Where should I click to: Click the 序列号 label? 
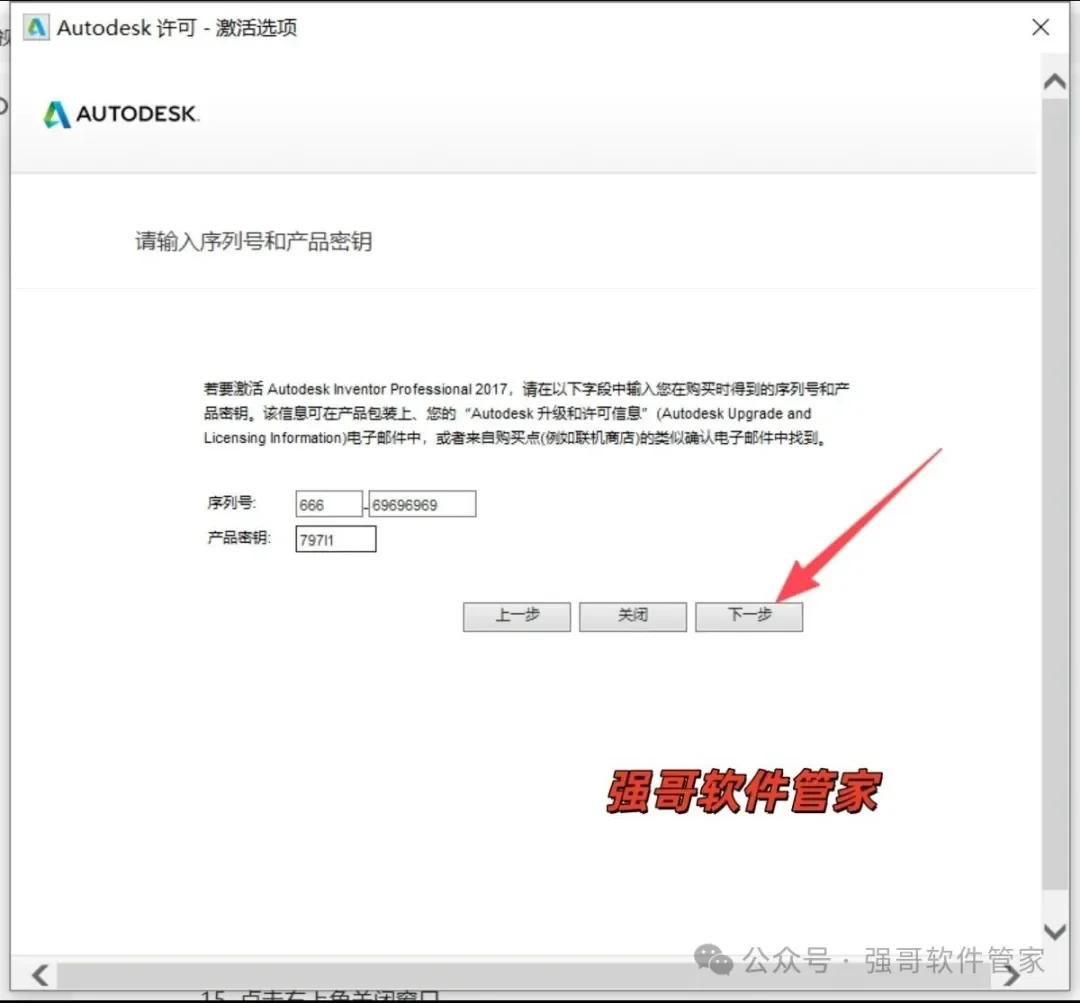coord(231,503)
